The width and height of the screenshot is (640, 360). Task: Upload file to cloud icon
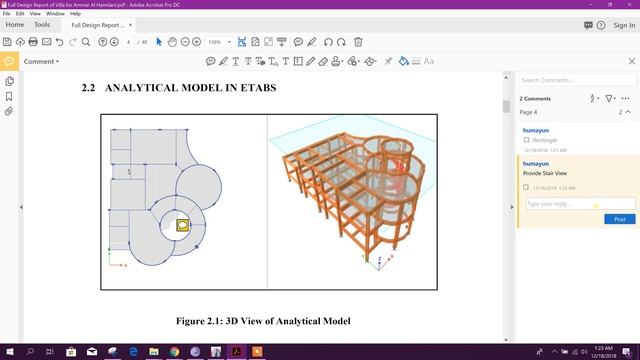tap(20, 42)
